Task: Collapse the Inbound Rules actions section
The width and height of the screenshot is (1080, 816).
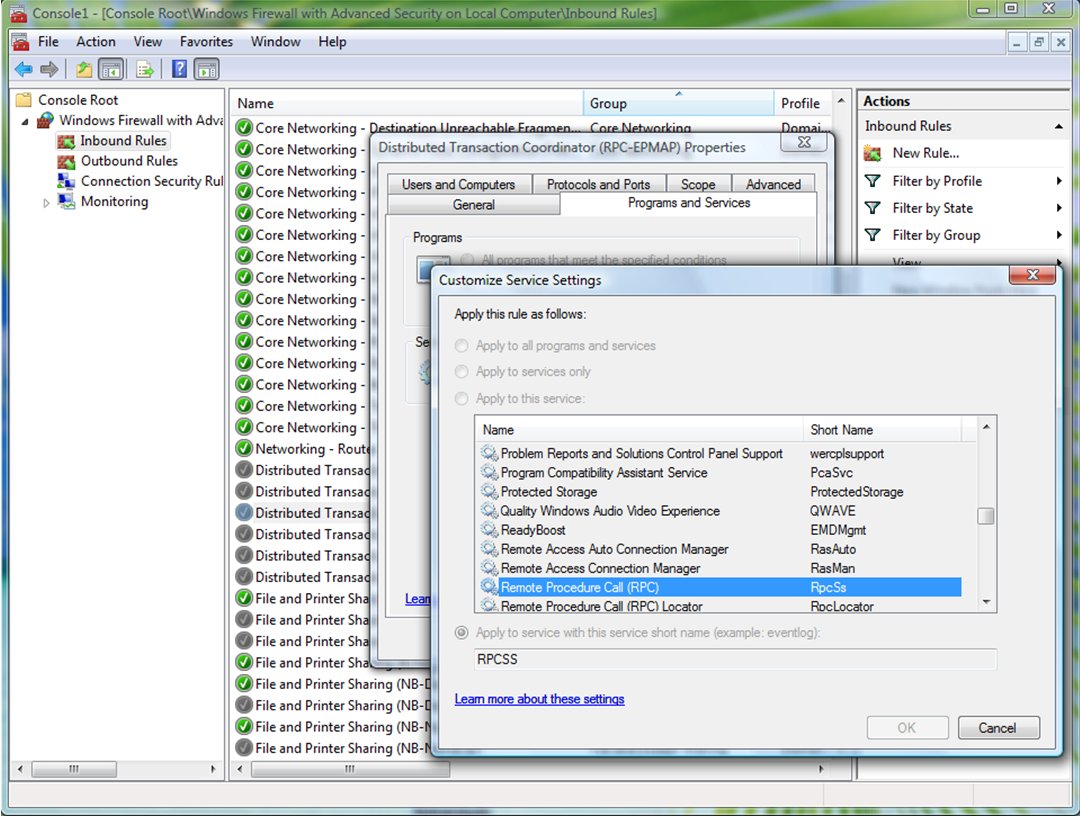Action: tap(1058, 126)
